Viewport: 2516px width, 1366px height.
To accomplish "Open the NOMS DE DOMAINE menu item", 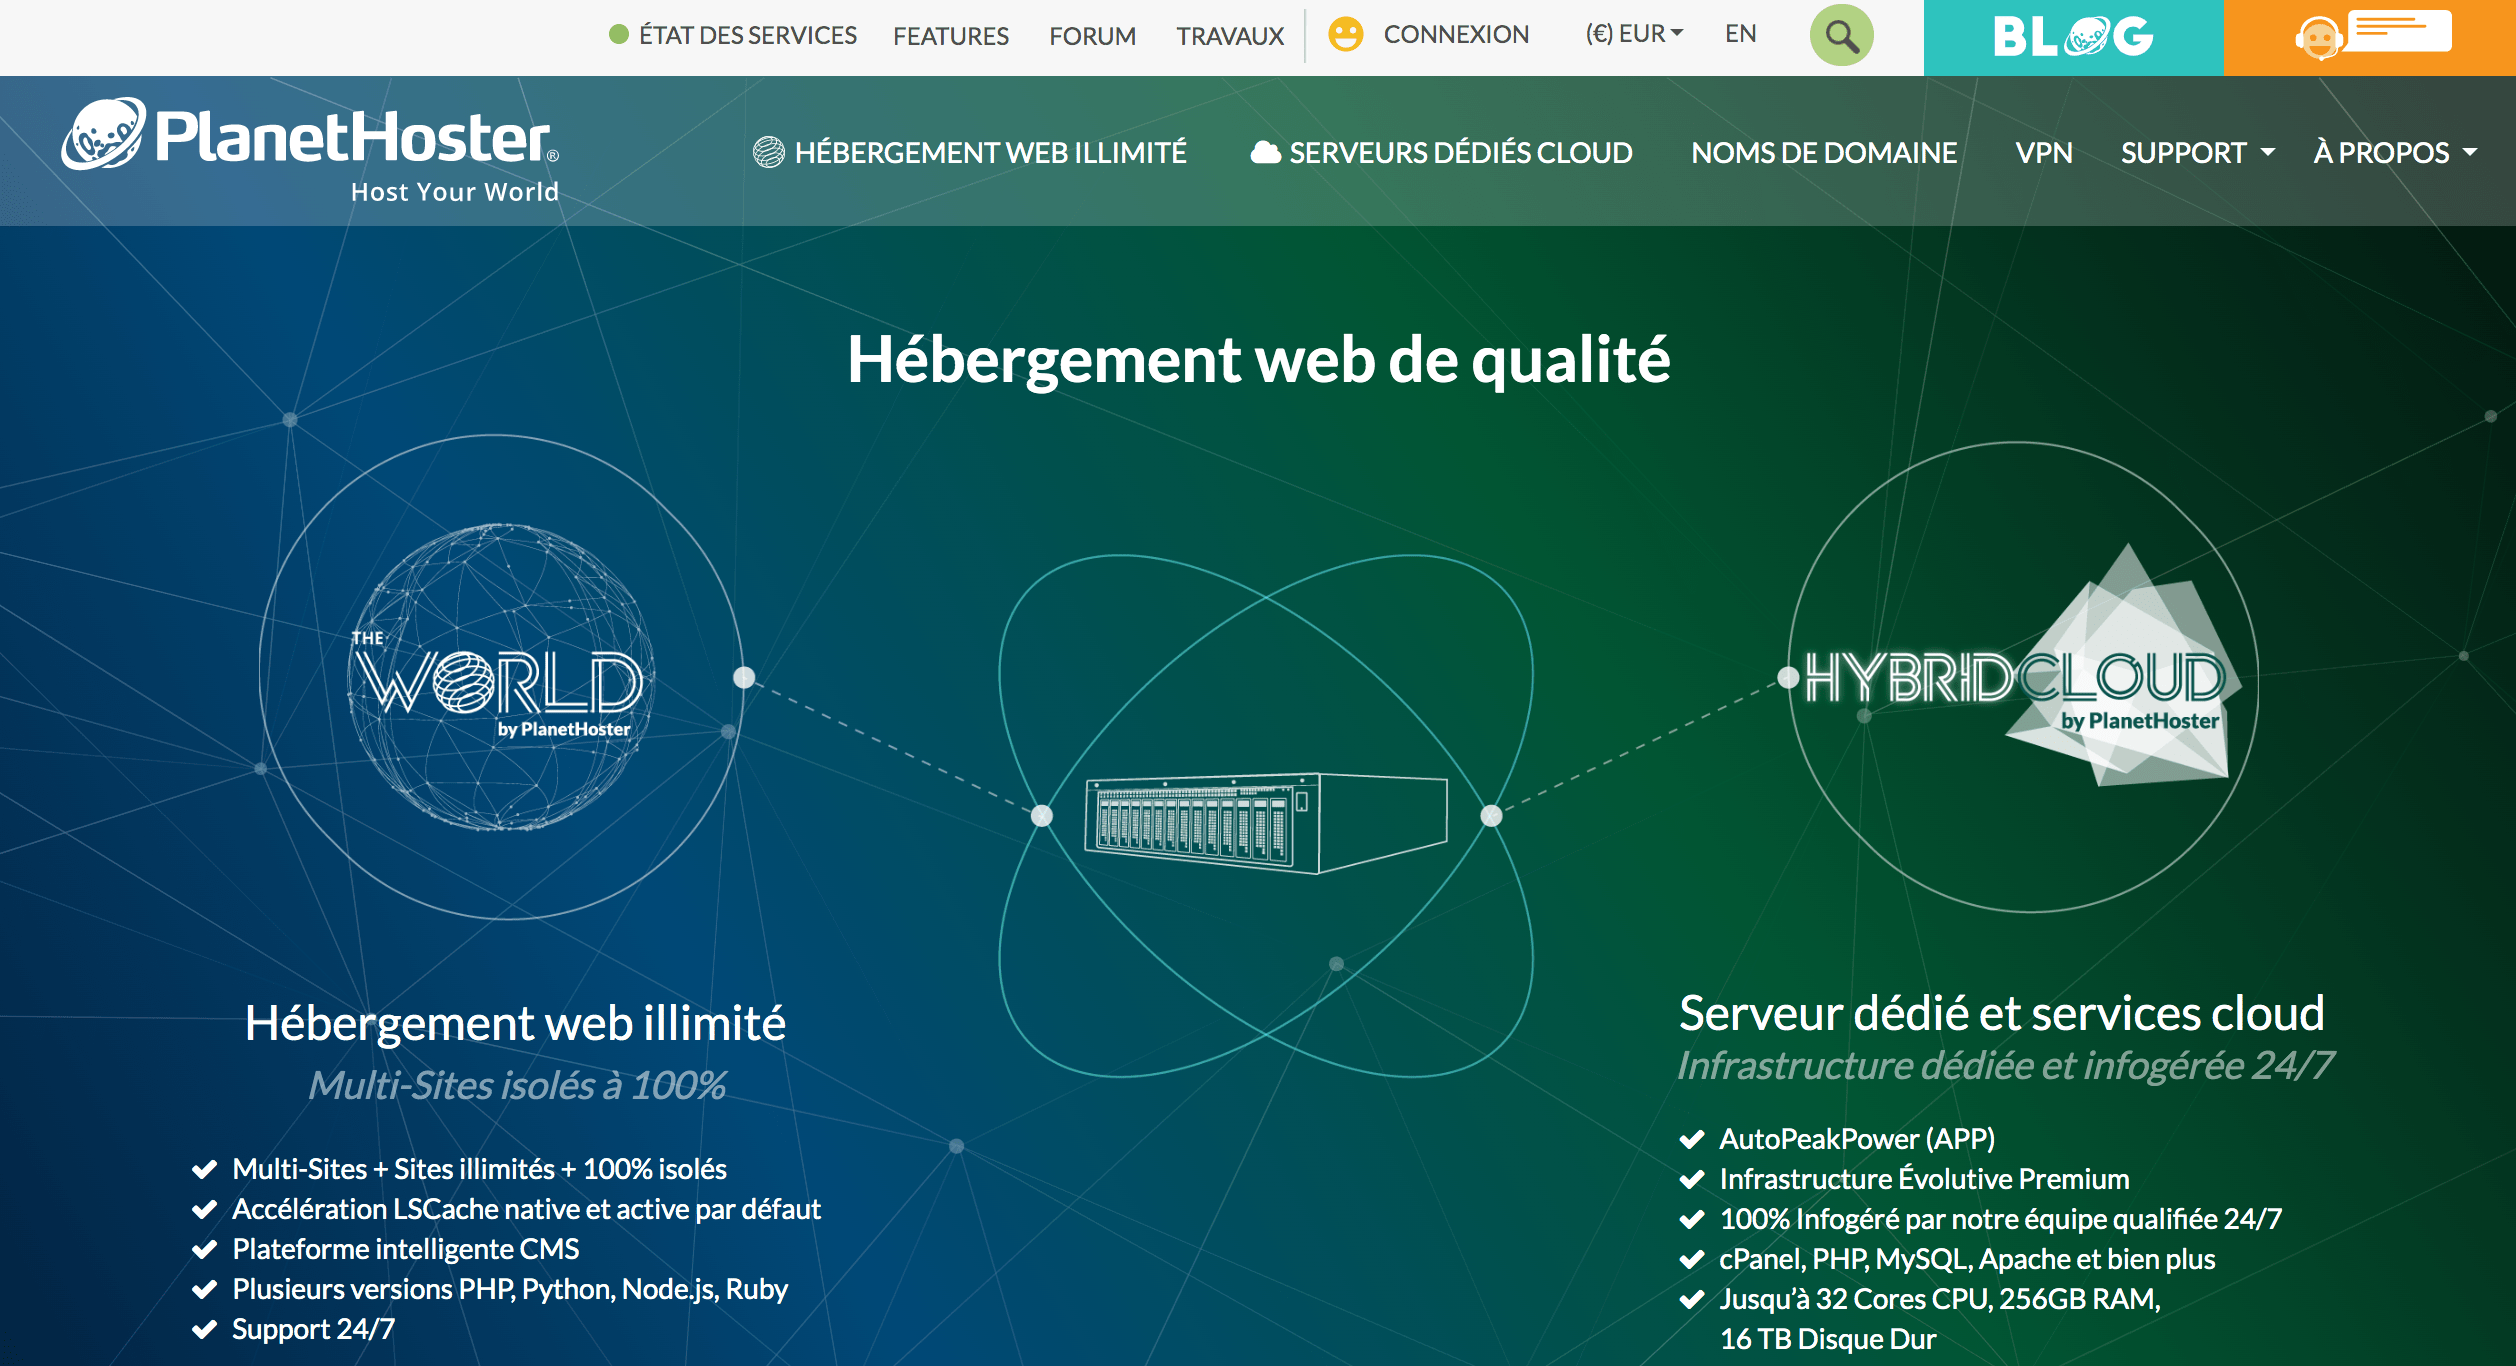I will 1823,152.
